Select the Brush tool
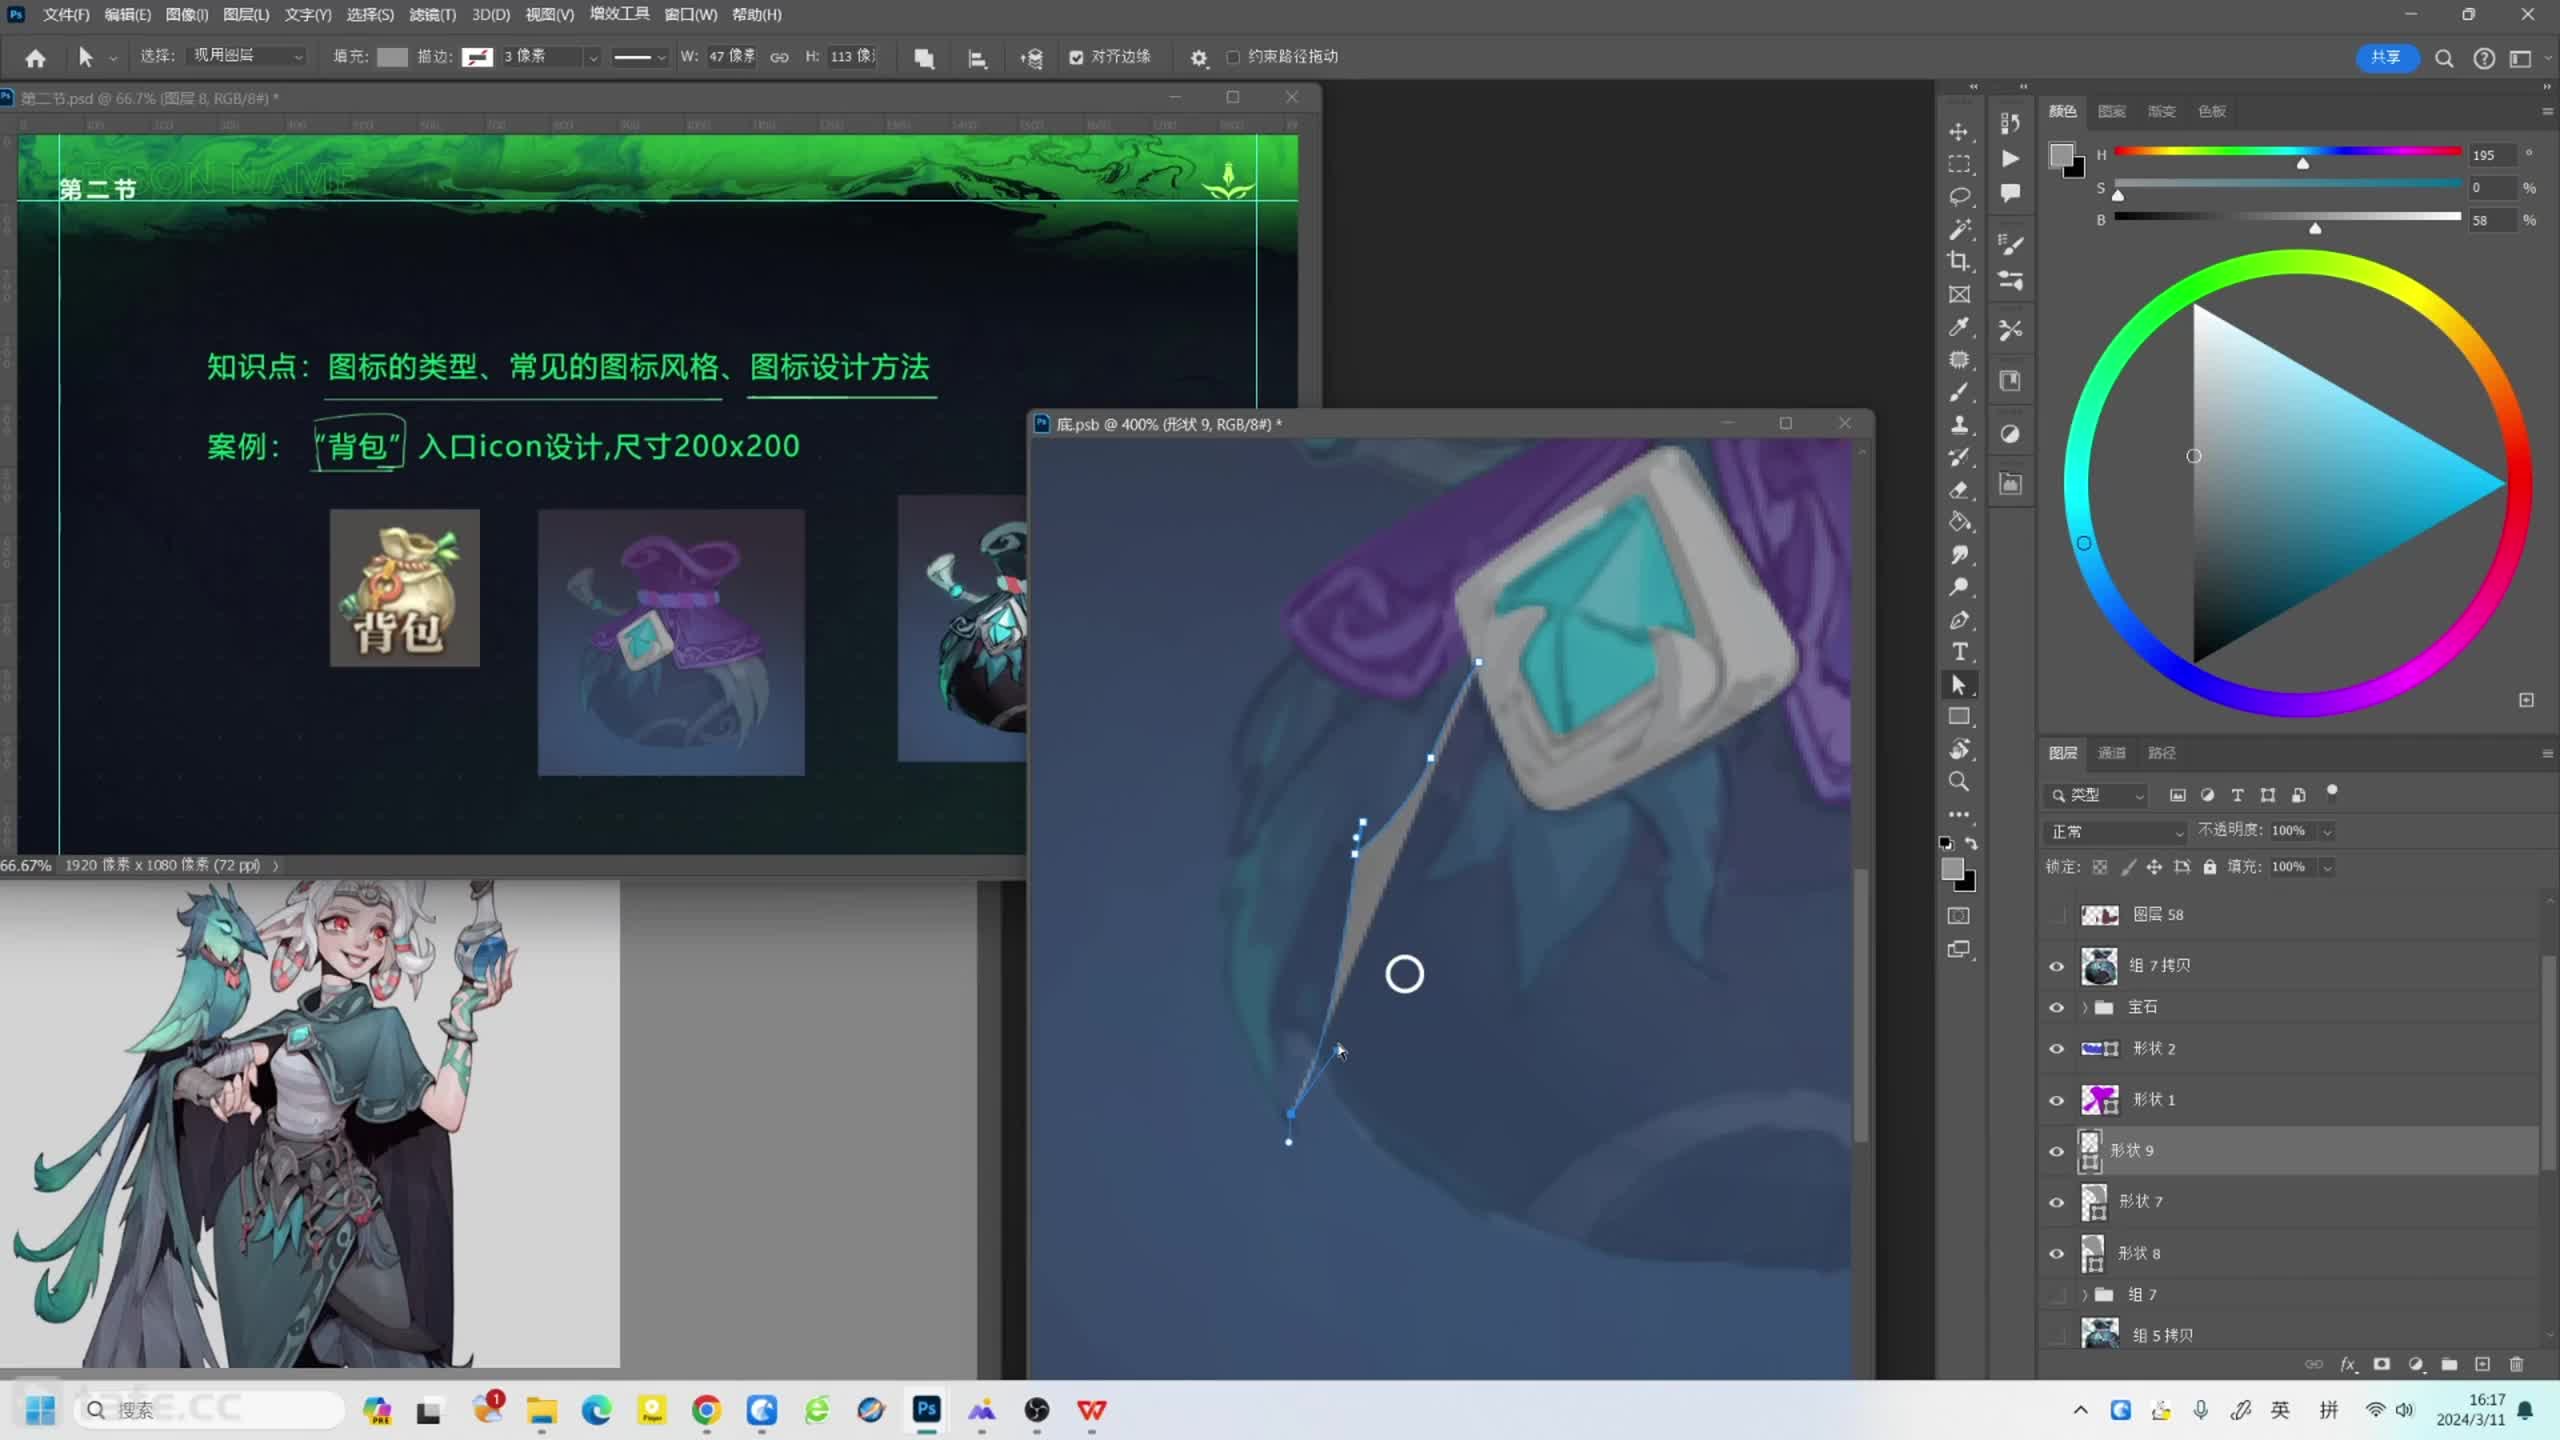Image resolution: width=2560 pixels, height=1440 pixels. 1959,392
